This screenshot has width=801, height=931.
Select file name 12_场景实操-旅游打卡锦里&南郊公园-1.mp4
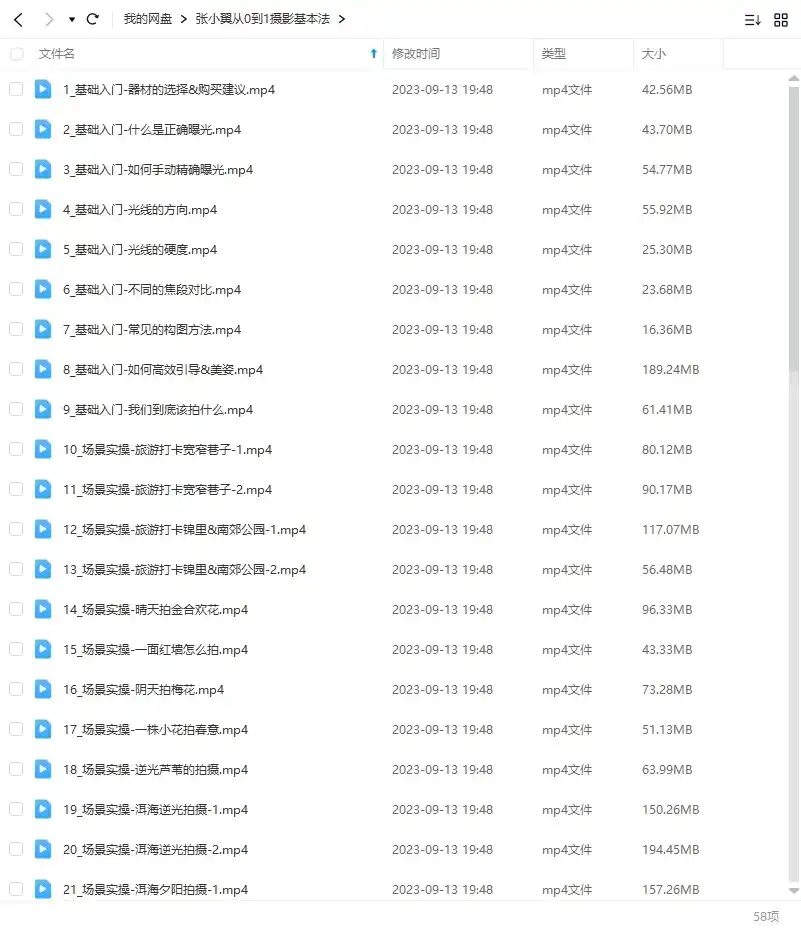pos(185,530)
